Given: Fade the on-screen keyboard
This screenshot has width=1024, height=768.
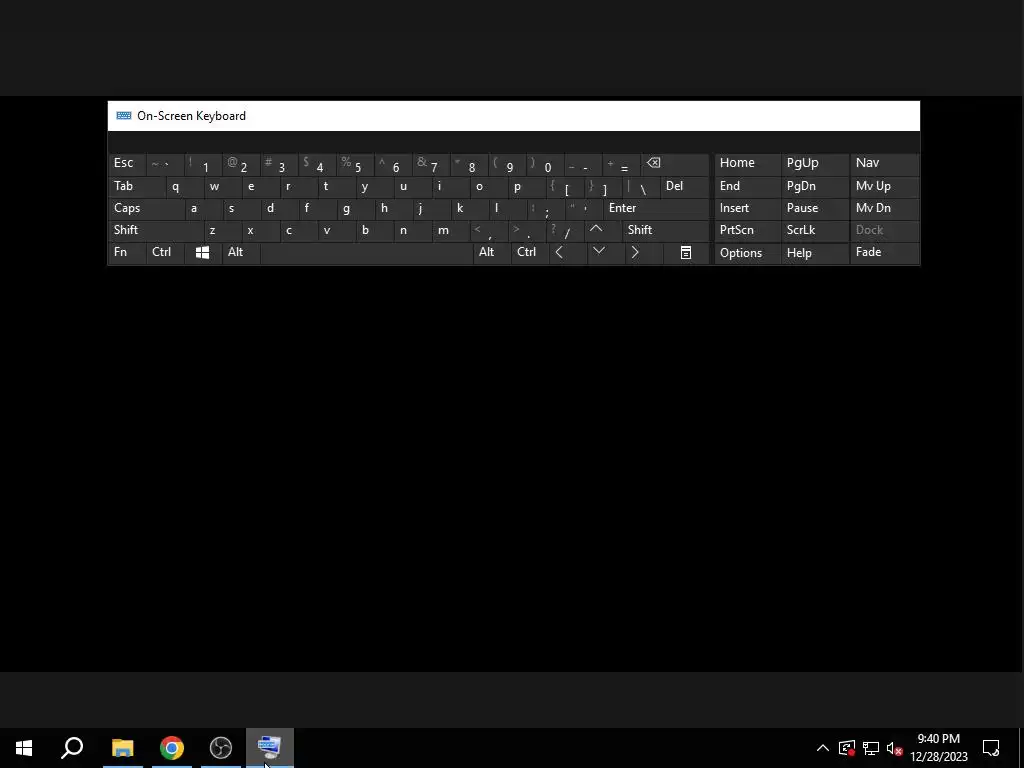Looking at the screenshot, I should [885, 253].
